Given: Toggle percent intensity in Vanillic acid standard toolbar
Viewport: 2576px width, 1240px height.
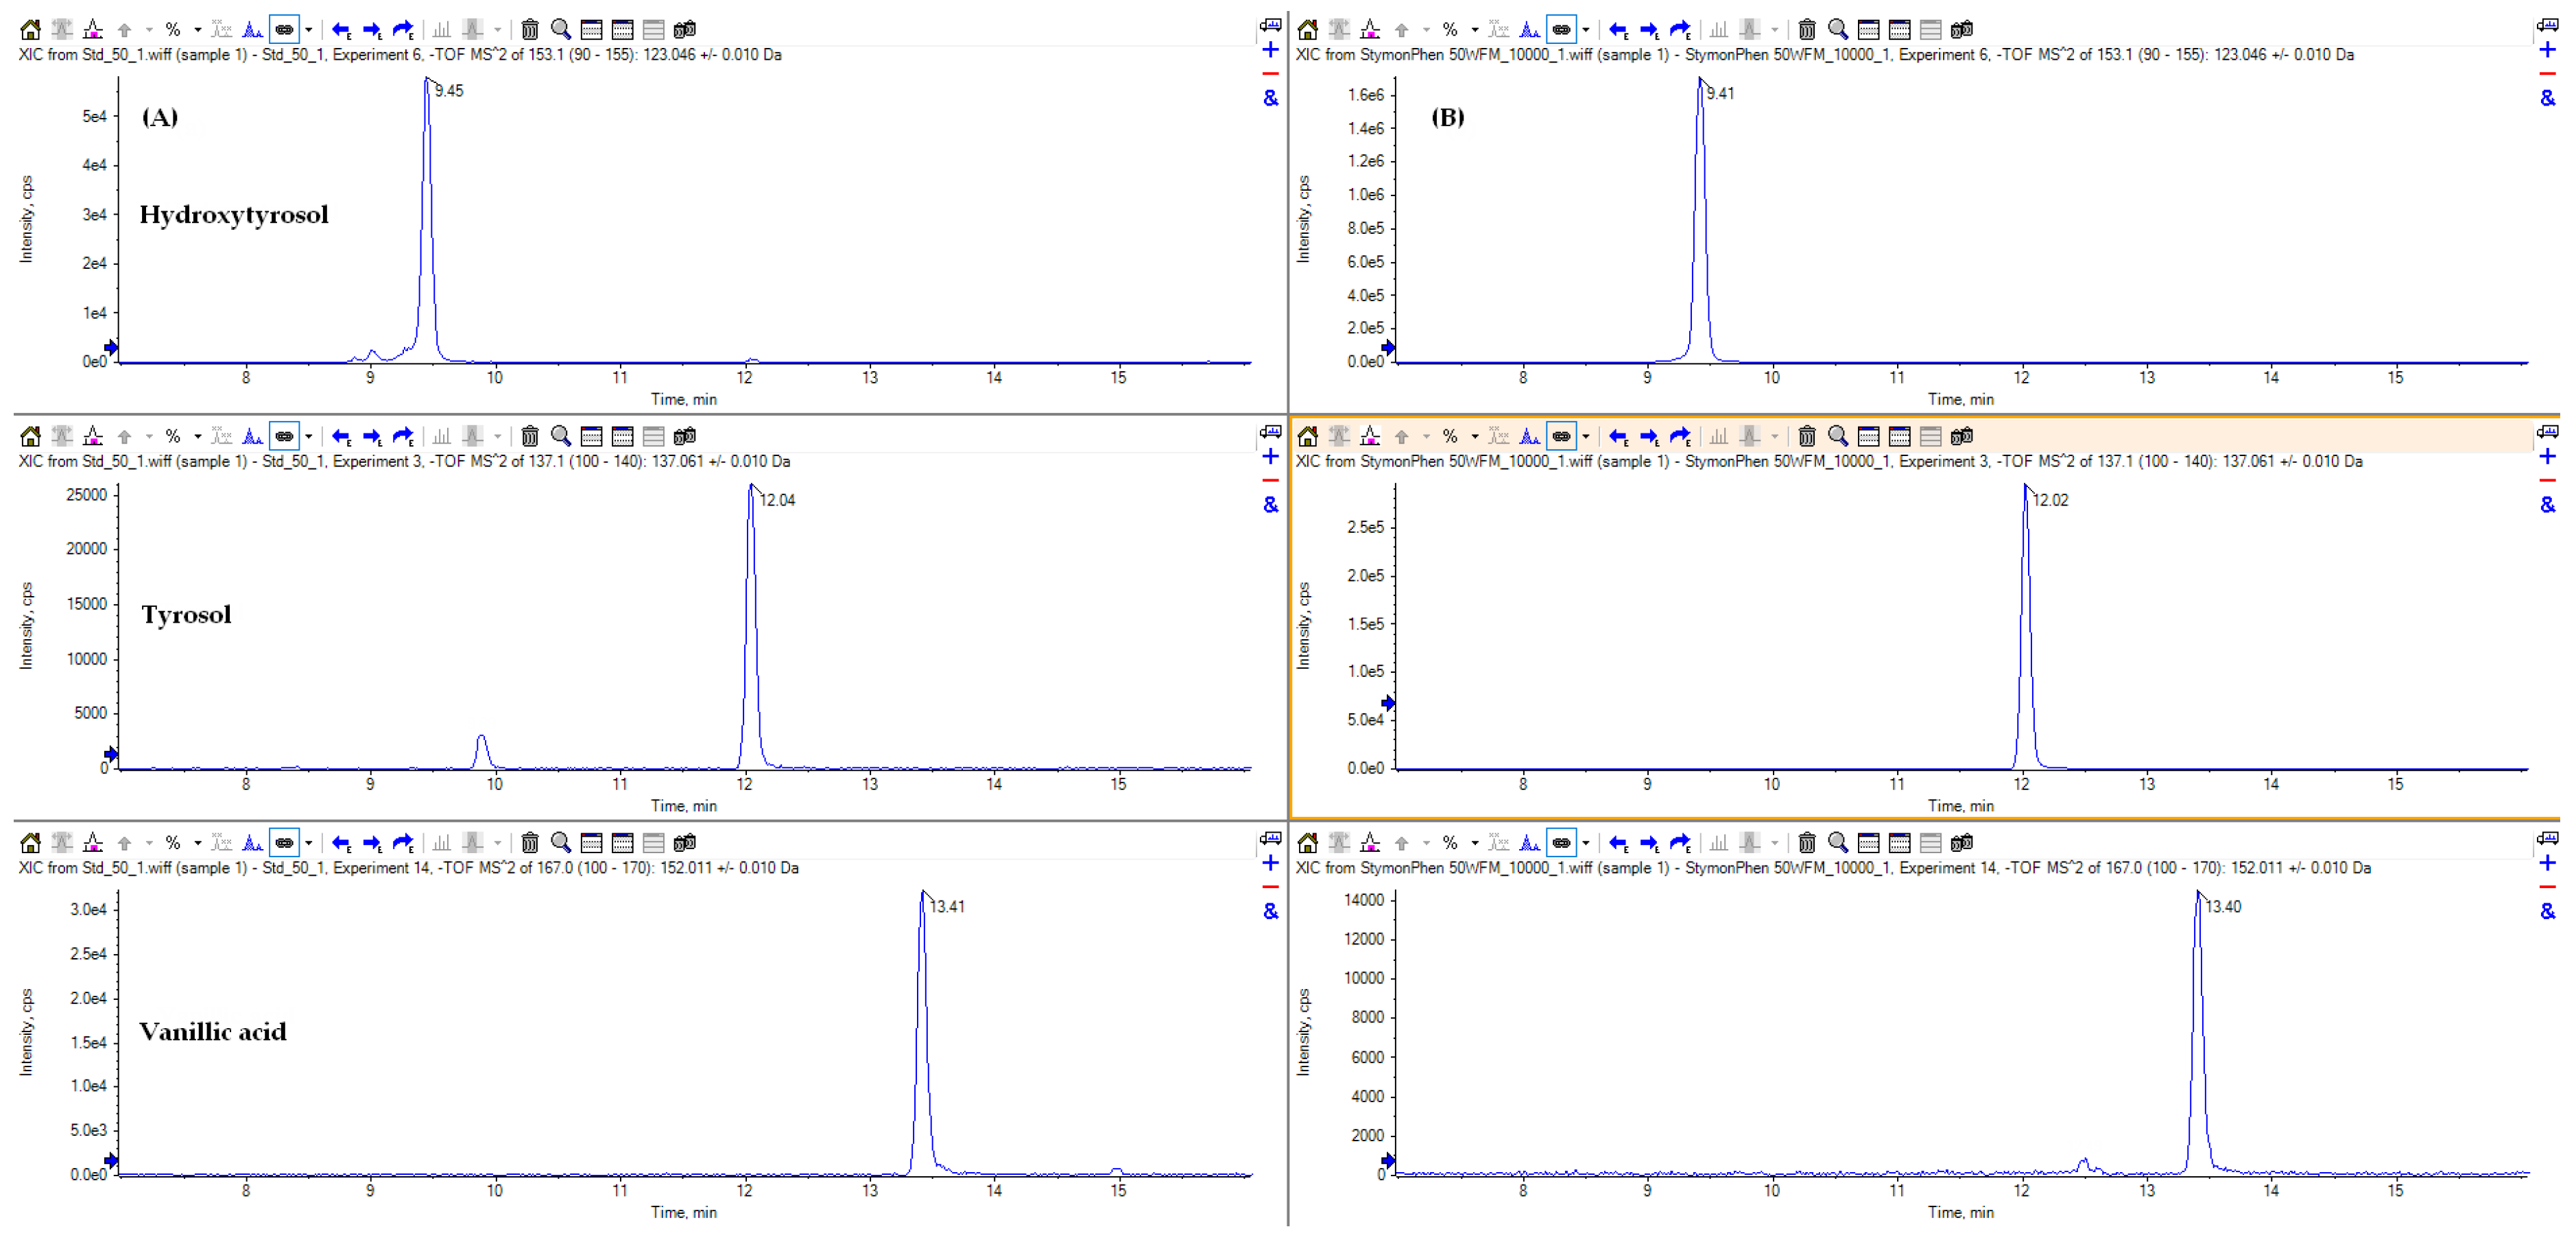Looking at the screenshot, I should (173, 843).
